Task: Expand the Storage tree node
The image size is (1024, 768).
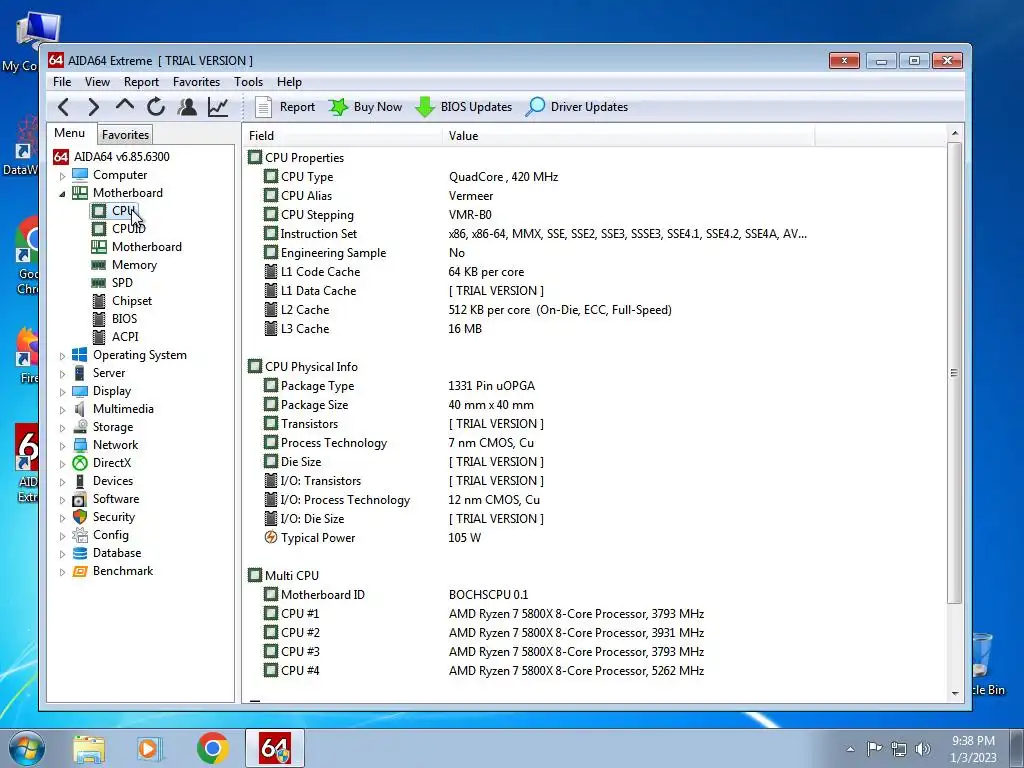Action: (63, 428)
